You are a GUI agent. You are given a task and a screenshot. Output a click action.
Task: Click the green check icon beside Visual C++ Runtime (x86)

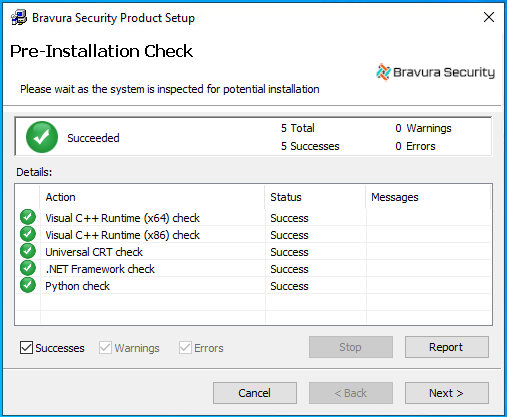pyautogui.click(x=28, y=234)
